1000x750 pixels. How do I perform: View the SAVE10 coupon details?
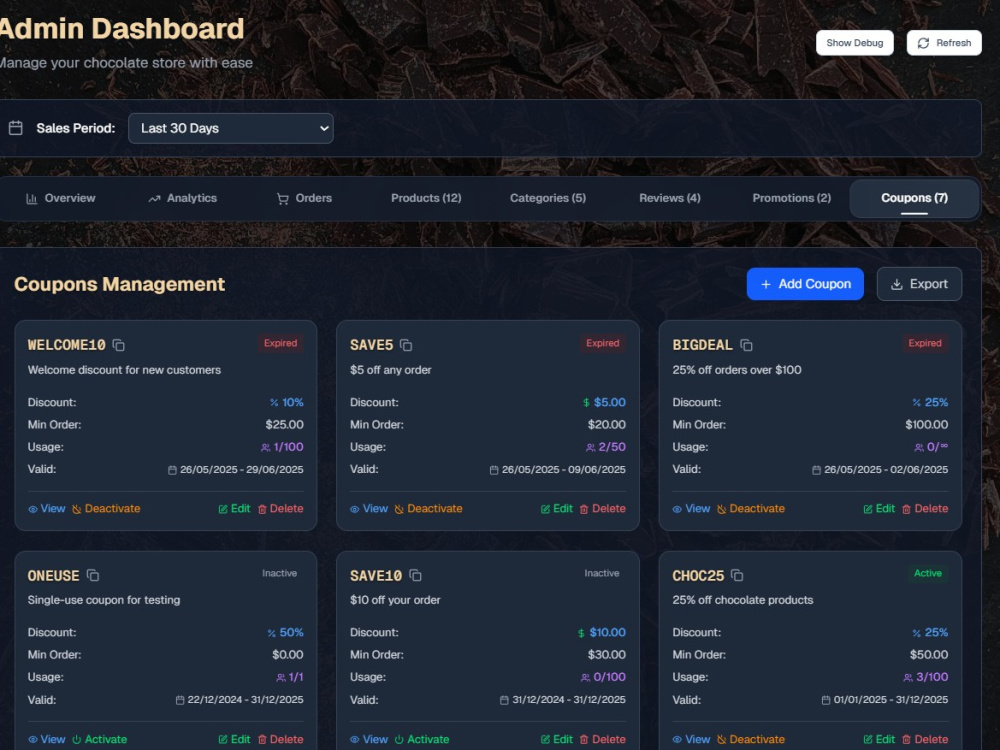[369, 739]
